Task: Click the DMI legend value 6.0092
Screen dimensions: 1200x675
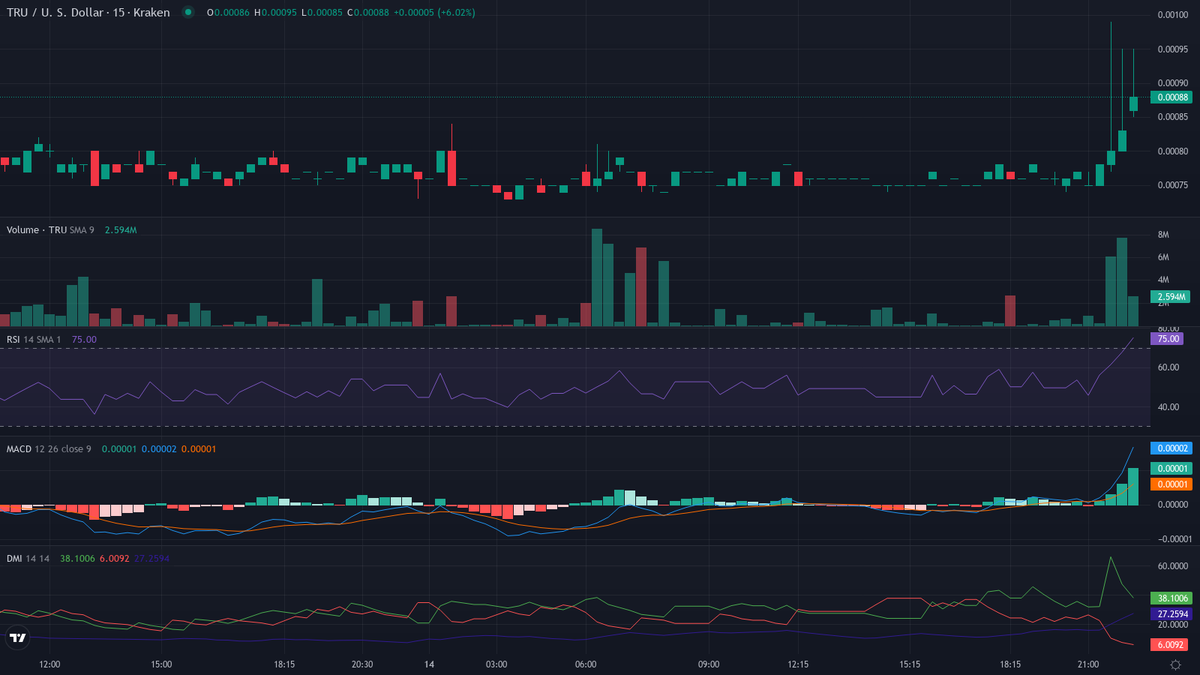Action: pyautogui.click(x=115, y=558)
